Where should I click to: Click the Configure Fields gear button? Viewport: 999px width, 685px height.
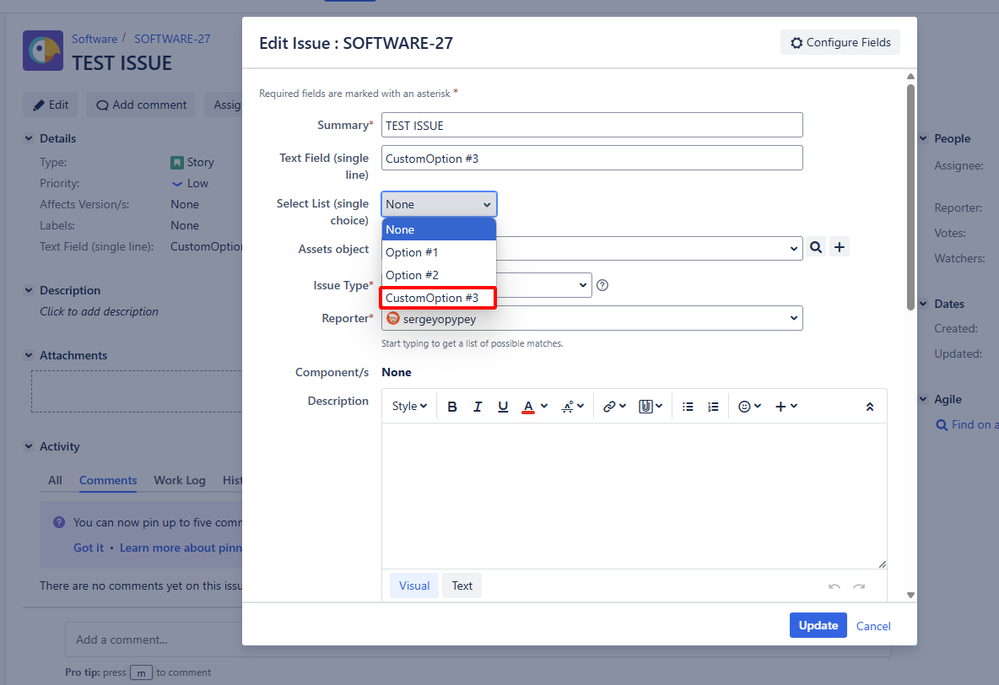[x=840, y=43]
